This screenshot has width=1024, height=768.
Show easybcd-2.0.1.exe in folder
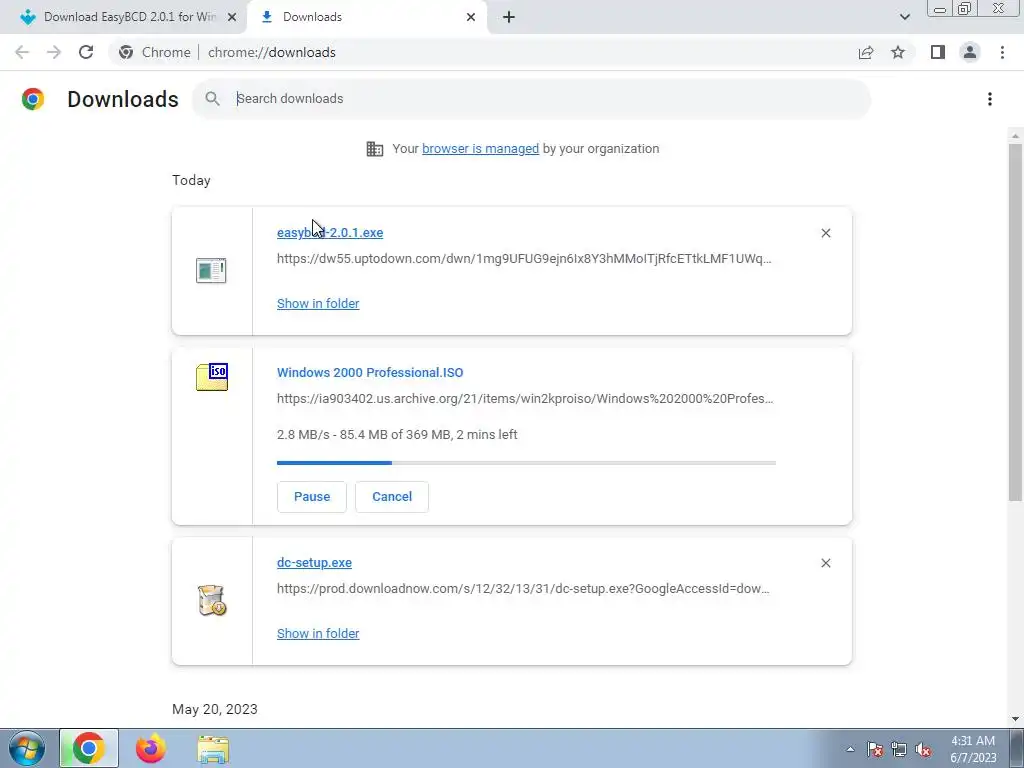click(x=318, y=304)
